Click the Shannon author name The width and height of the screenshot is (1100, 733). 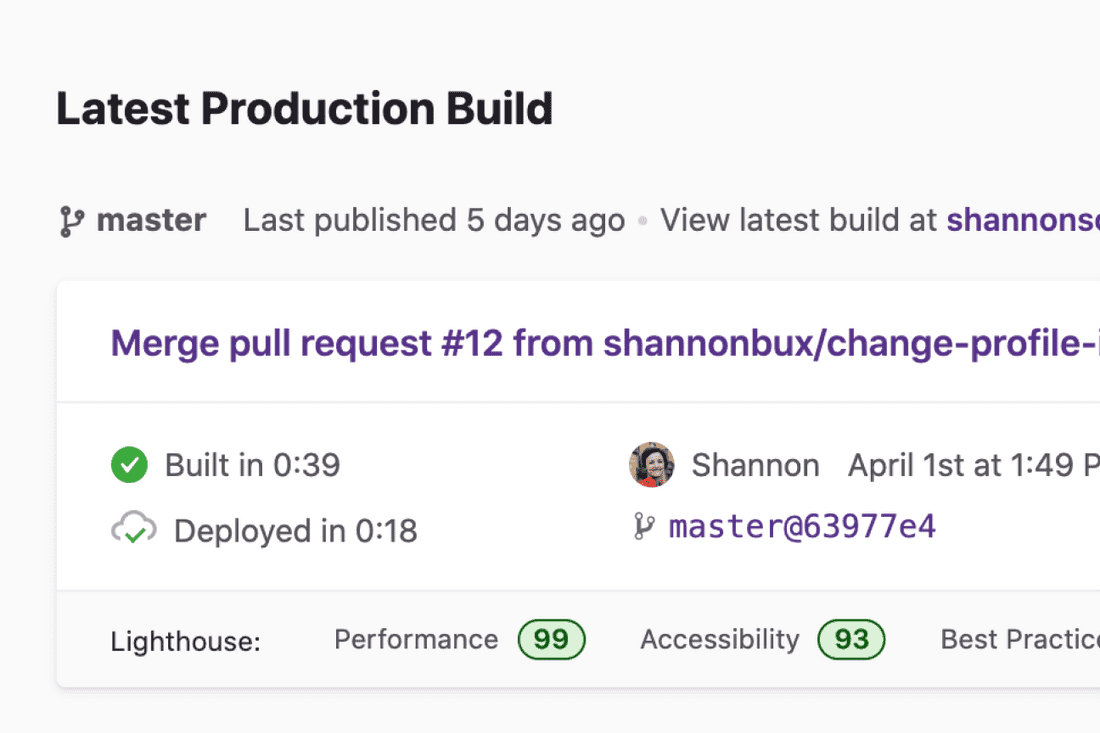[756, 465]
